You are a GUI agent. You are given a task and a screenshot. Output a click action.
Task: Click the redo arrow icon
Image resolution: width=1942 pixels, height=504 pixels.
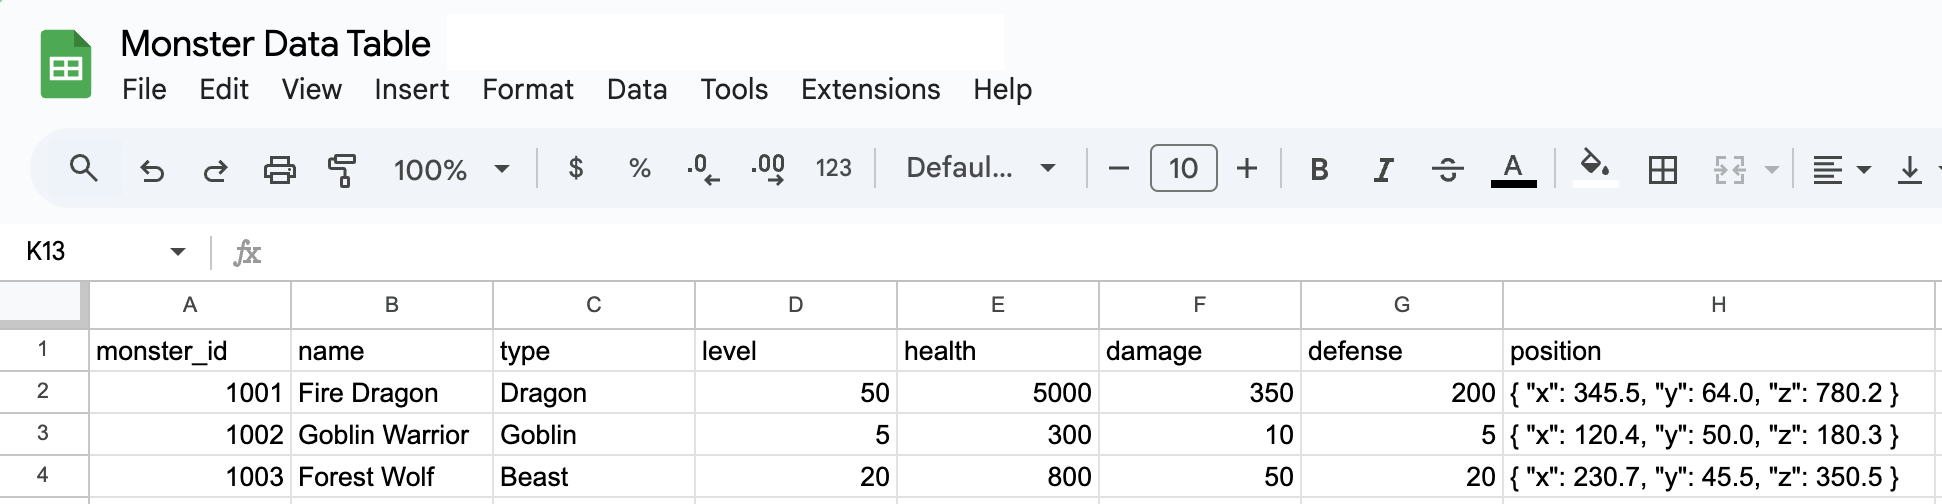215,170
